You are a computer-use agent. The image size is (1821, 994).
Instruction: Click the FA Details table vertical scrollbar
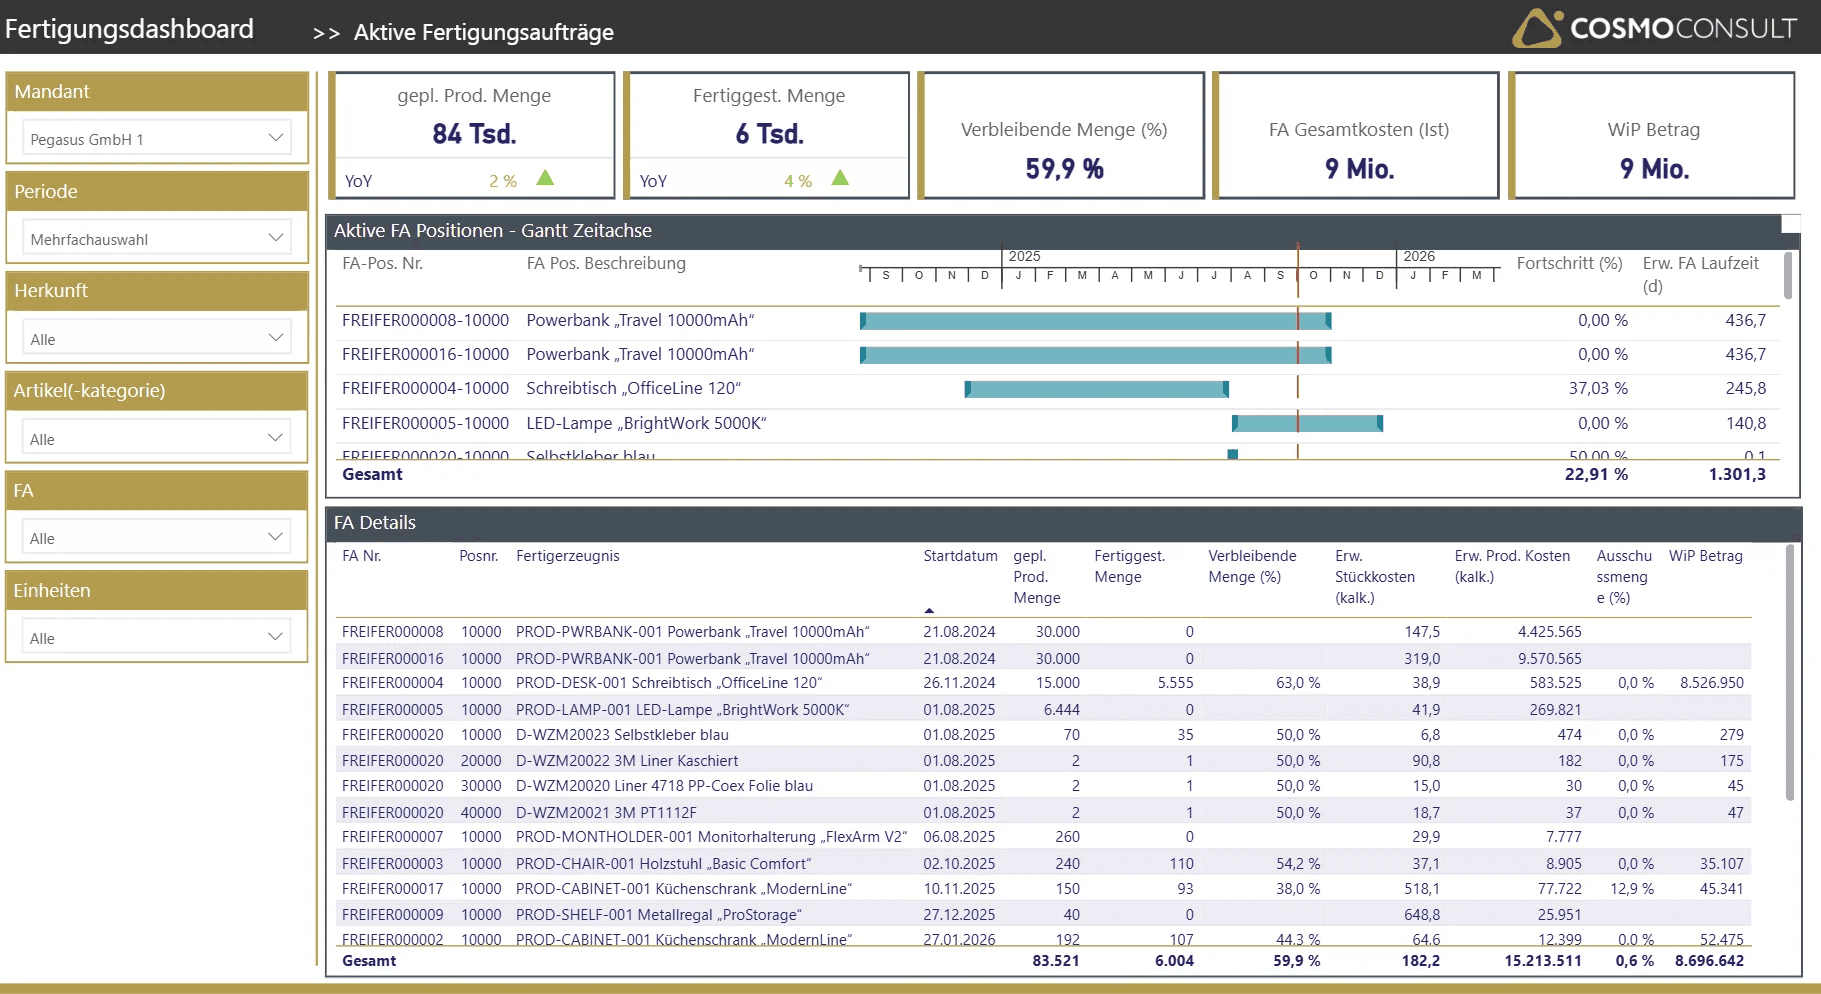pos(1789,672)
